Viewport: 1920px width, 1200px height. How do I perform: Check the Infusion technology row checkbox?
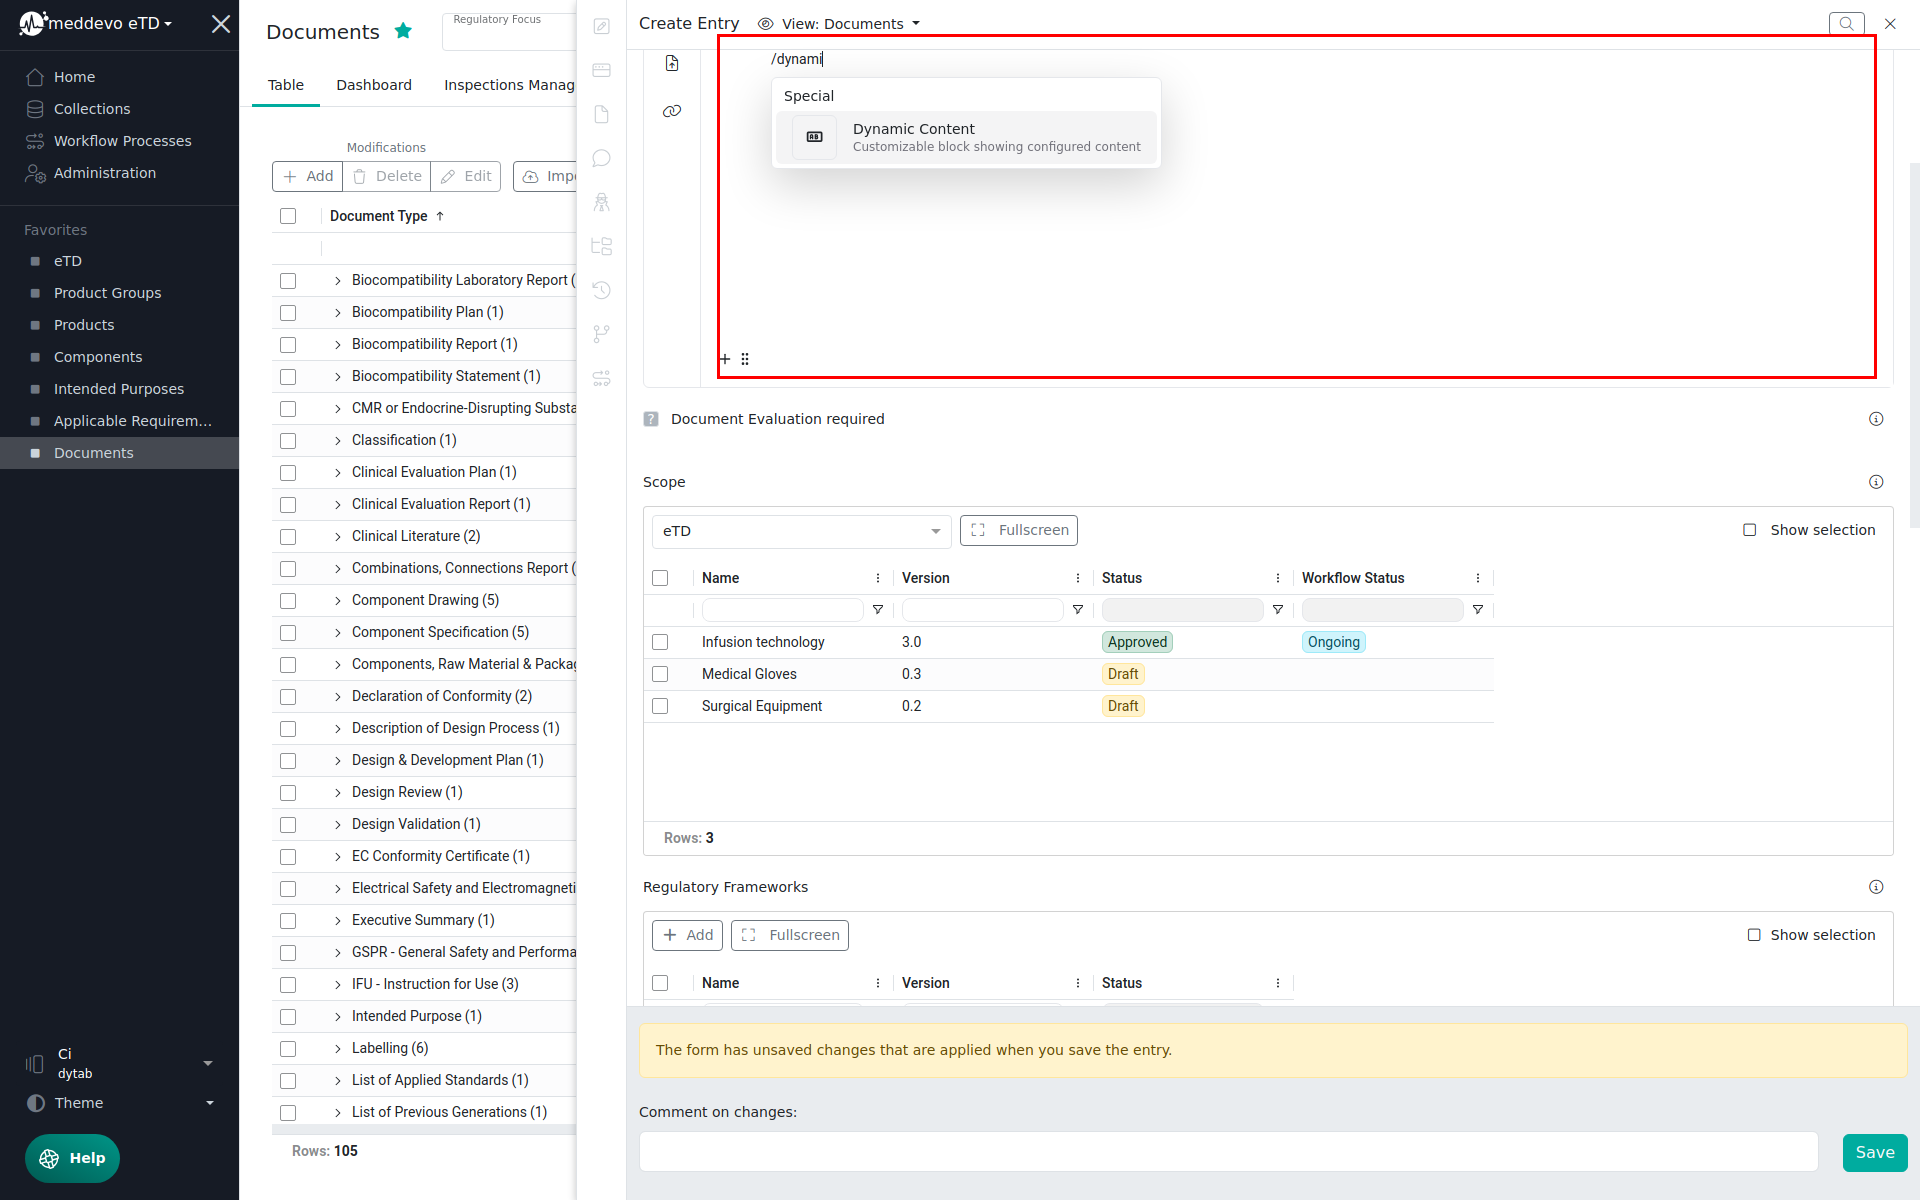tap(660, 642)
